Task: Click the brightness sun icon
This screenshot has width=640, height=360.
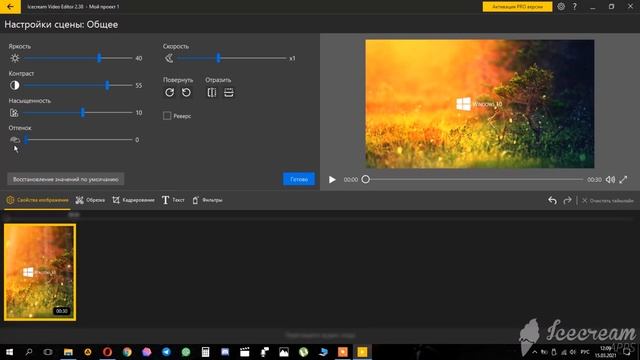Action: [15, 58]
